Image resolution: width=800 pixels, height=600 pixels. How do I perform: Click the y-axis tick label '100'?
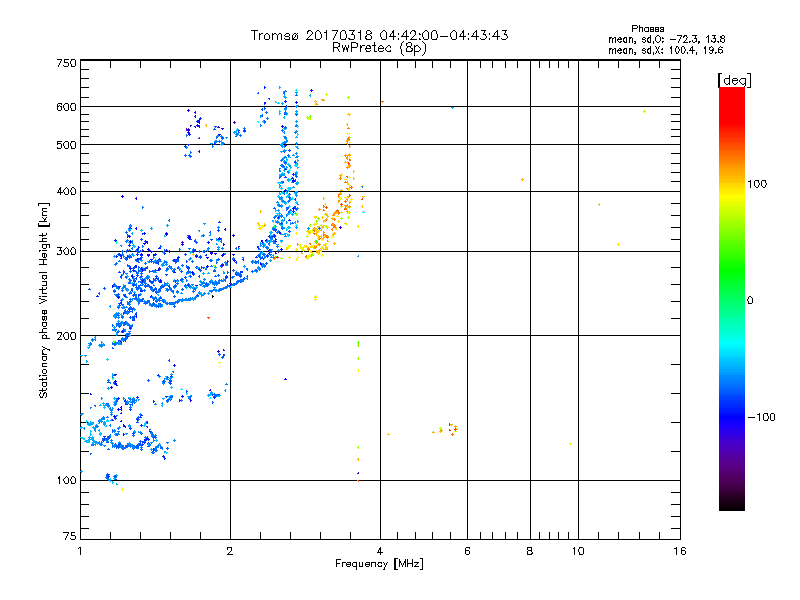tap(66, 481)
